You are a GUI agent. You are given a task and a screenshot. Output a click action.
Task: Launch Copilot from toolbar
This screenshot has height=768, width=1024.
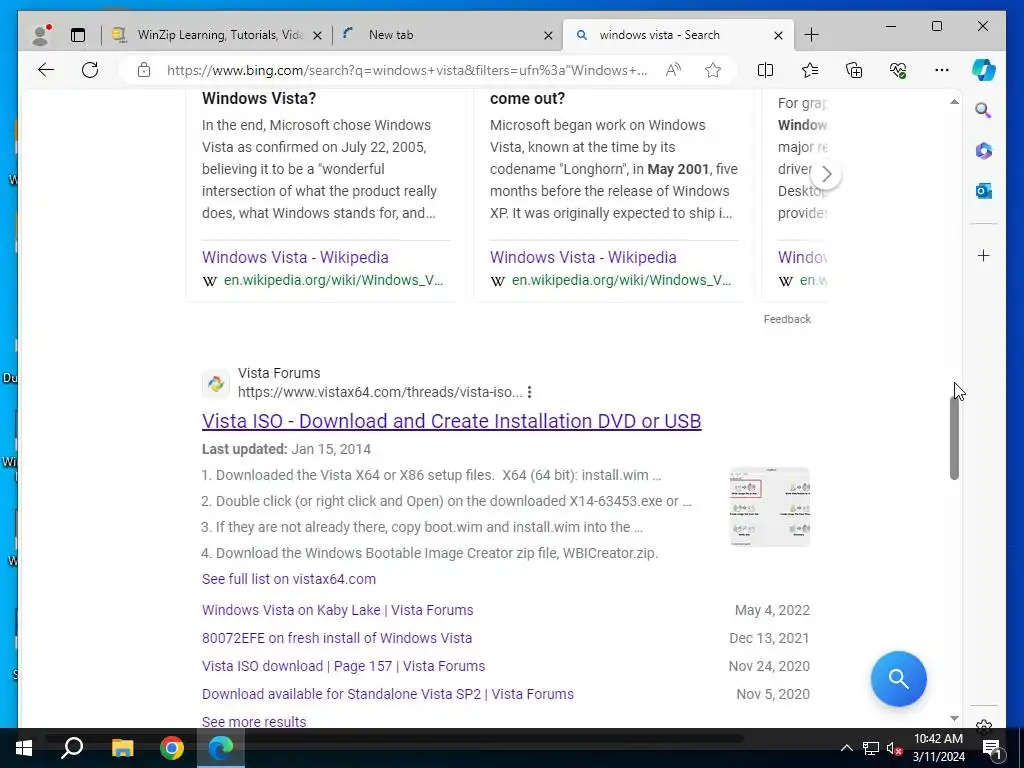point(984,70)
